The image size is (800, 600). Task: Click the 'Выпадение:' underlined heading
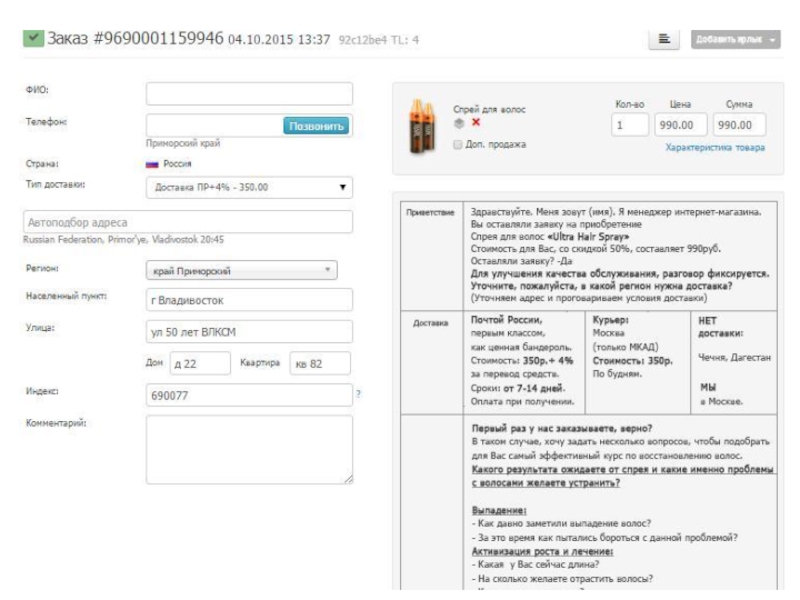[x=498, y=510]
